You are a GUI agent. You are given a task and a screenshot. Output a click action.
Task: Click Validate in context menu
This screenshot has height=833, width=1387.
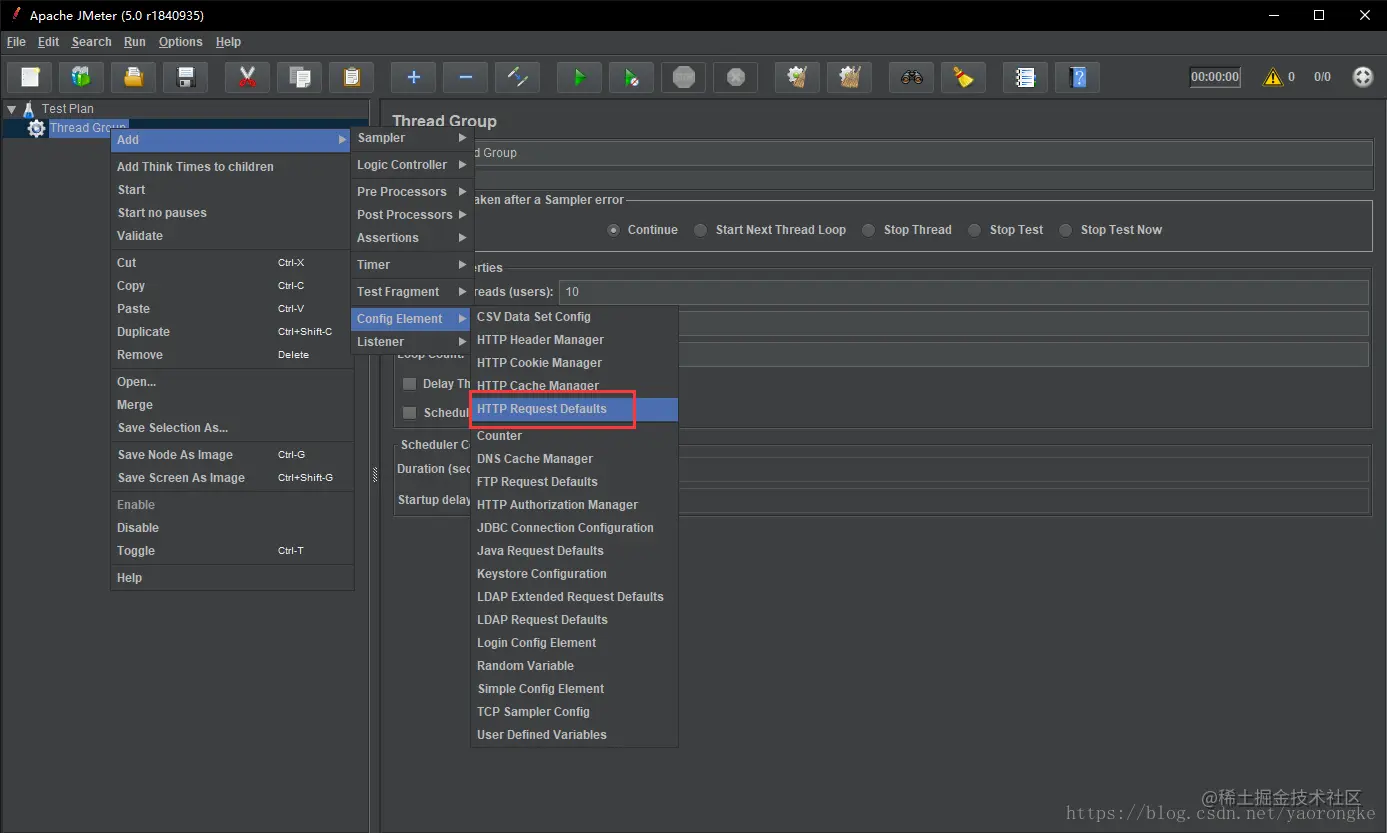232,236
